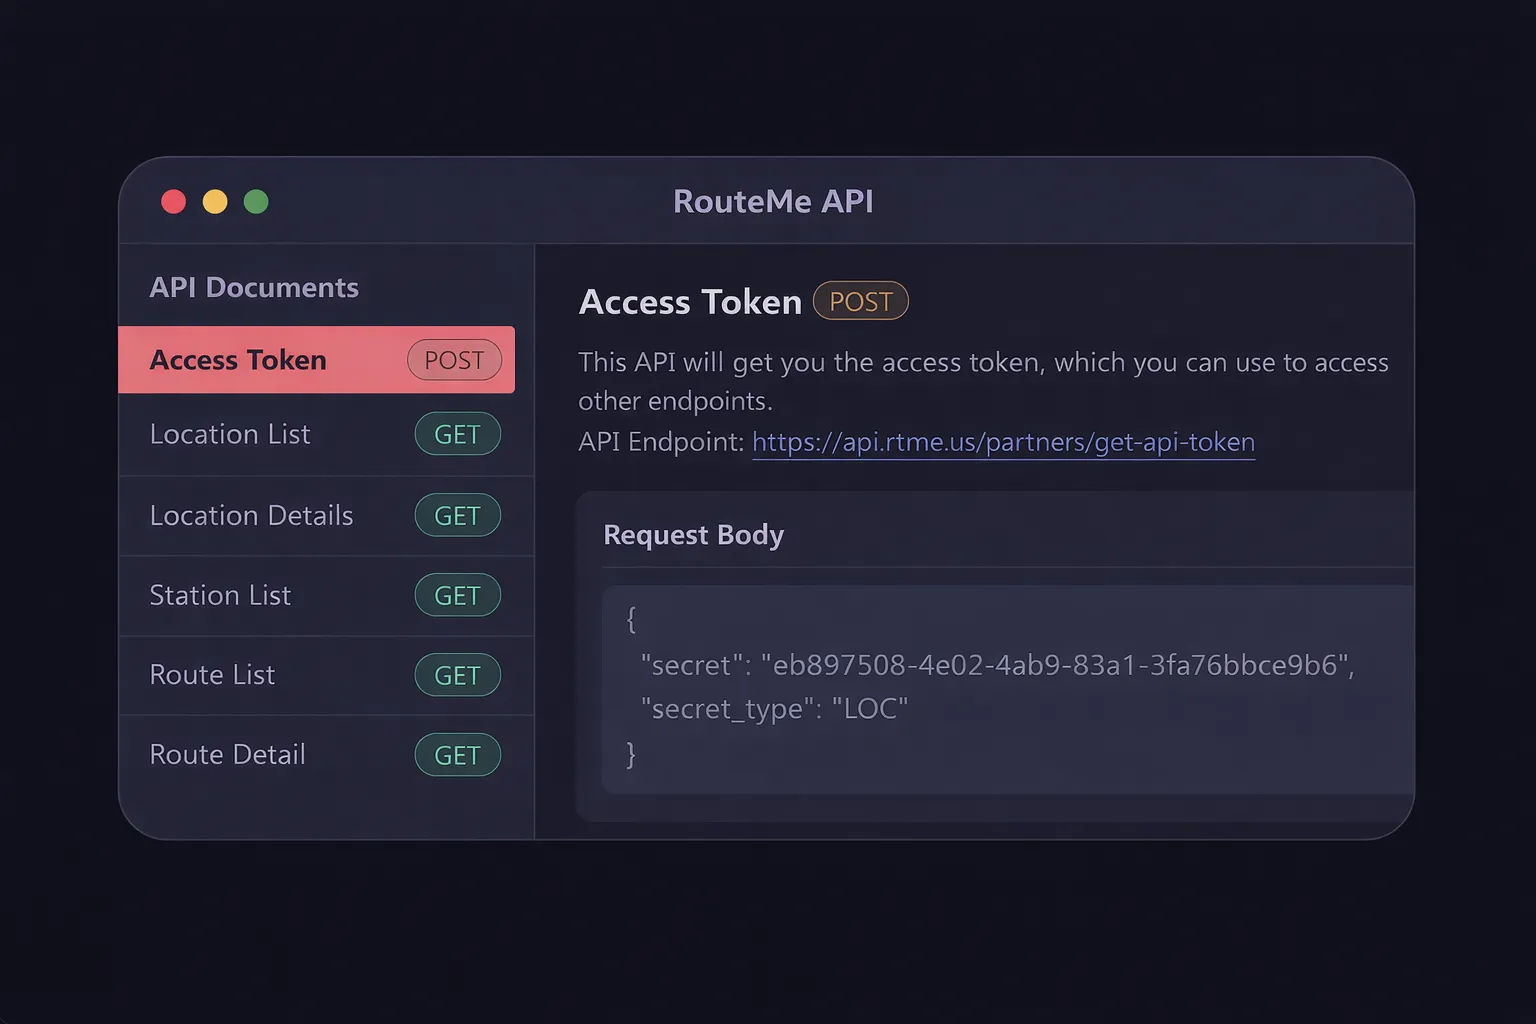Select the Location Details sidebar entry
The width and height of the screenshot is (1536, 1024).
(x=251, y=515)
